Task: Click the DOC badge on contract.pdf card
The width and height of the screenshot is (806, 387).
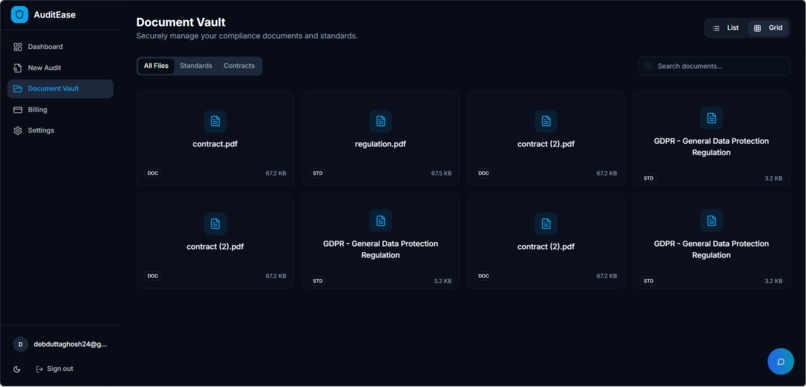Action: click(x=153, y=174)
